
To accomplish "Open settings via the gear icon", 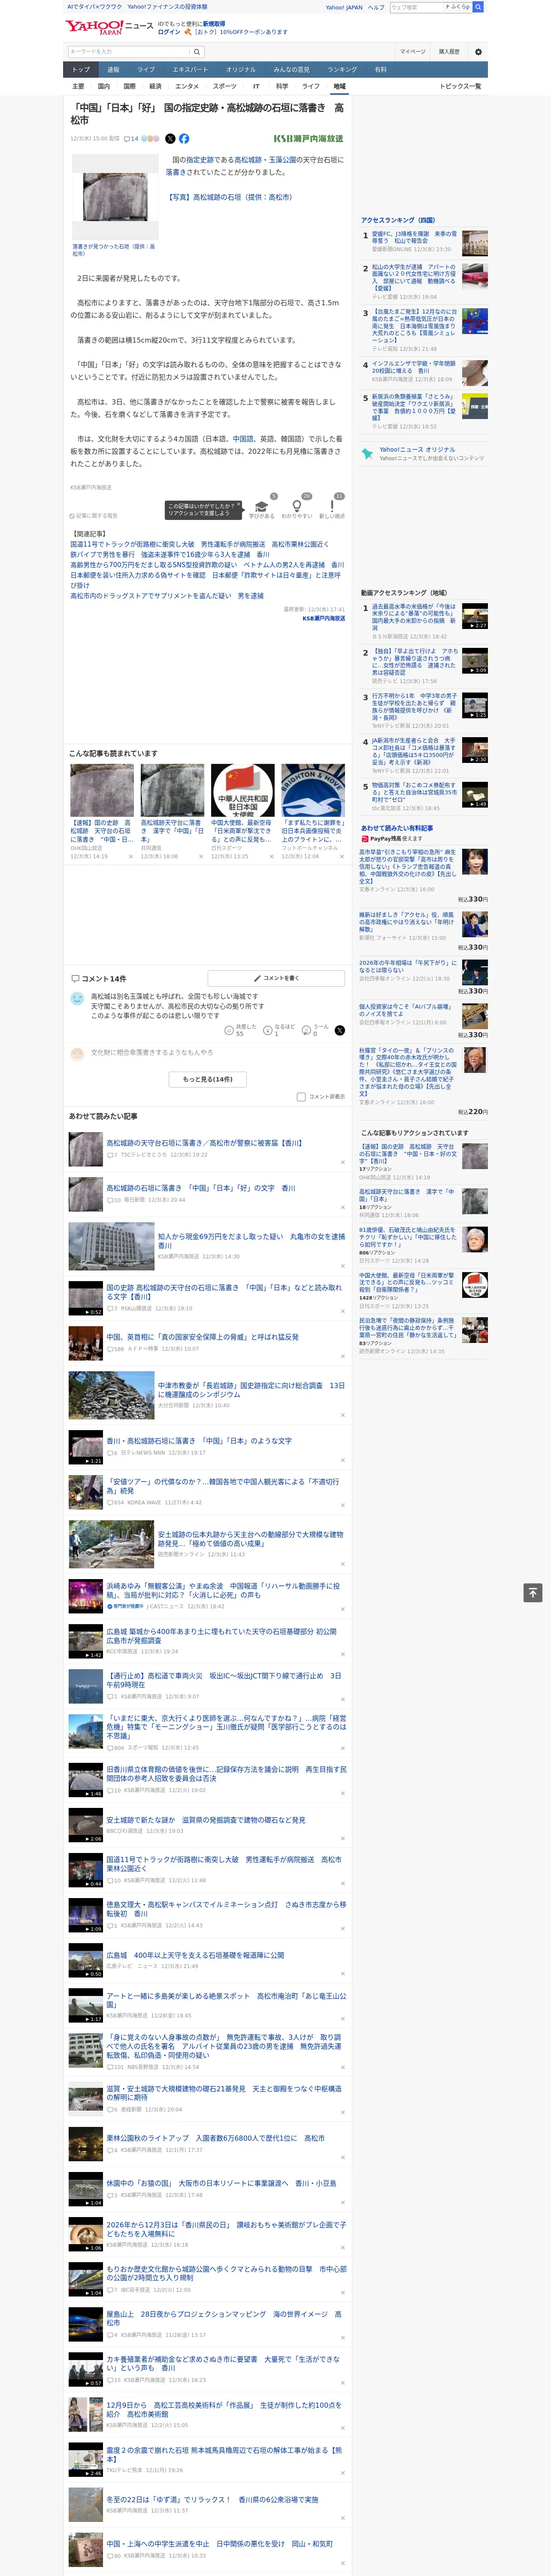I will coord(478,52).
